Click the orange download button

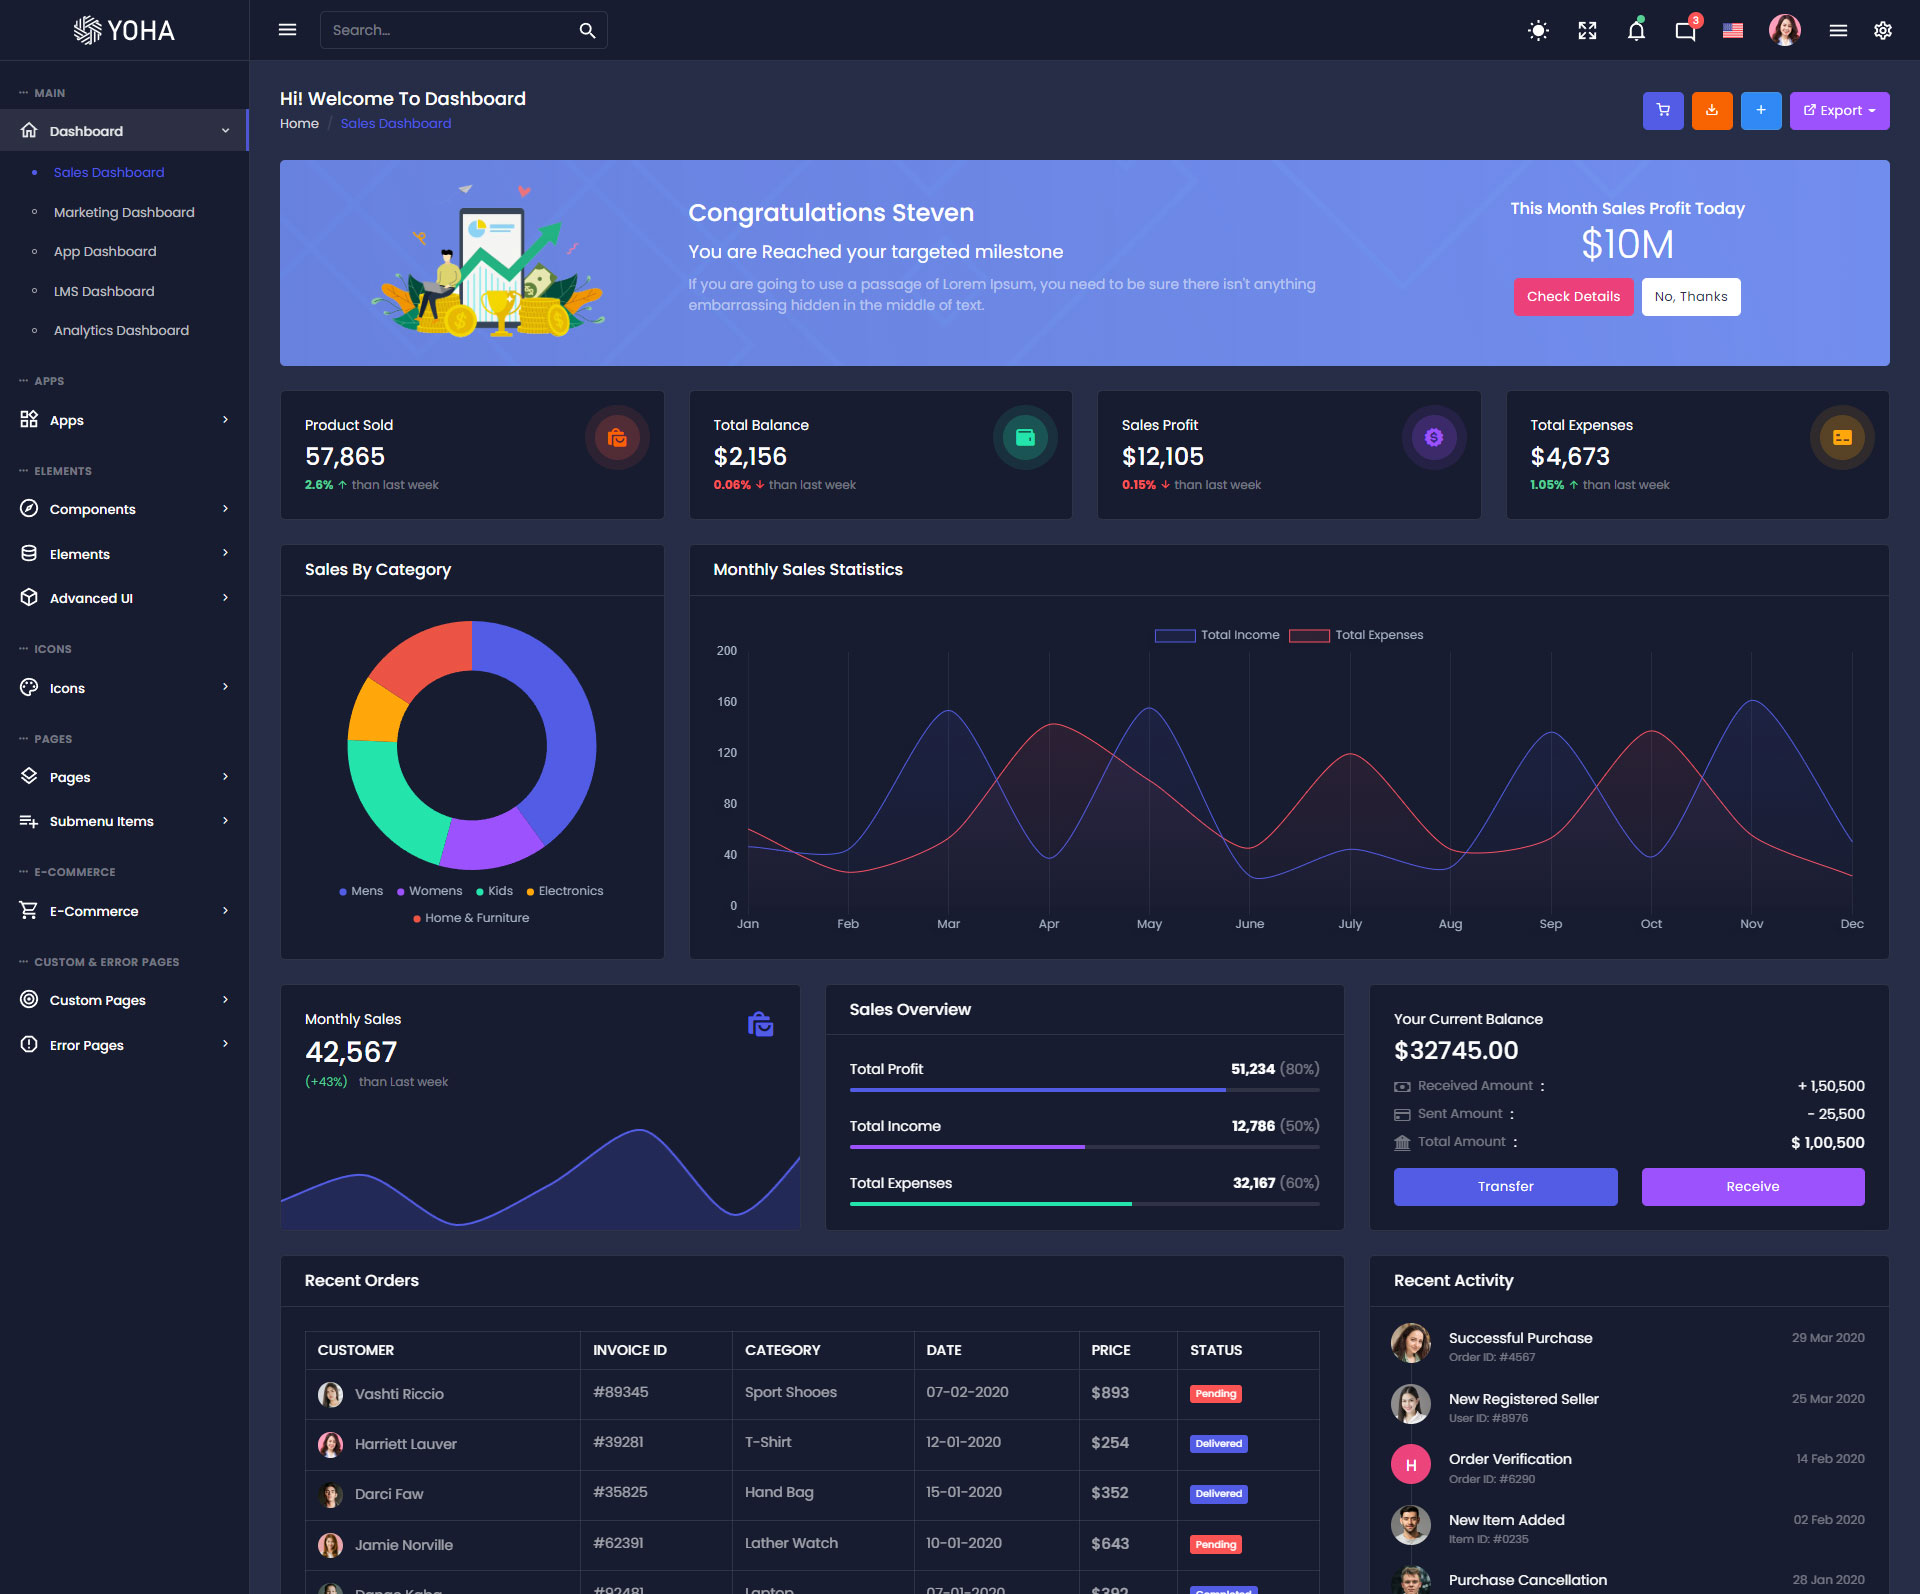1711,111
